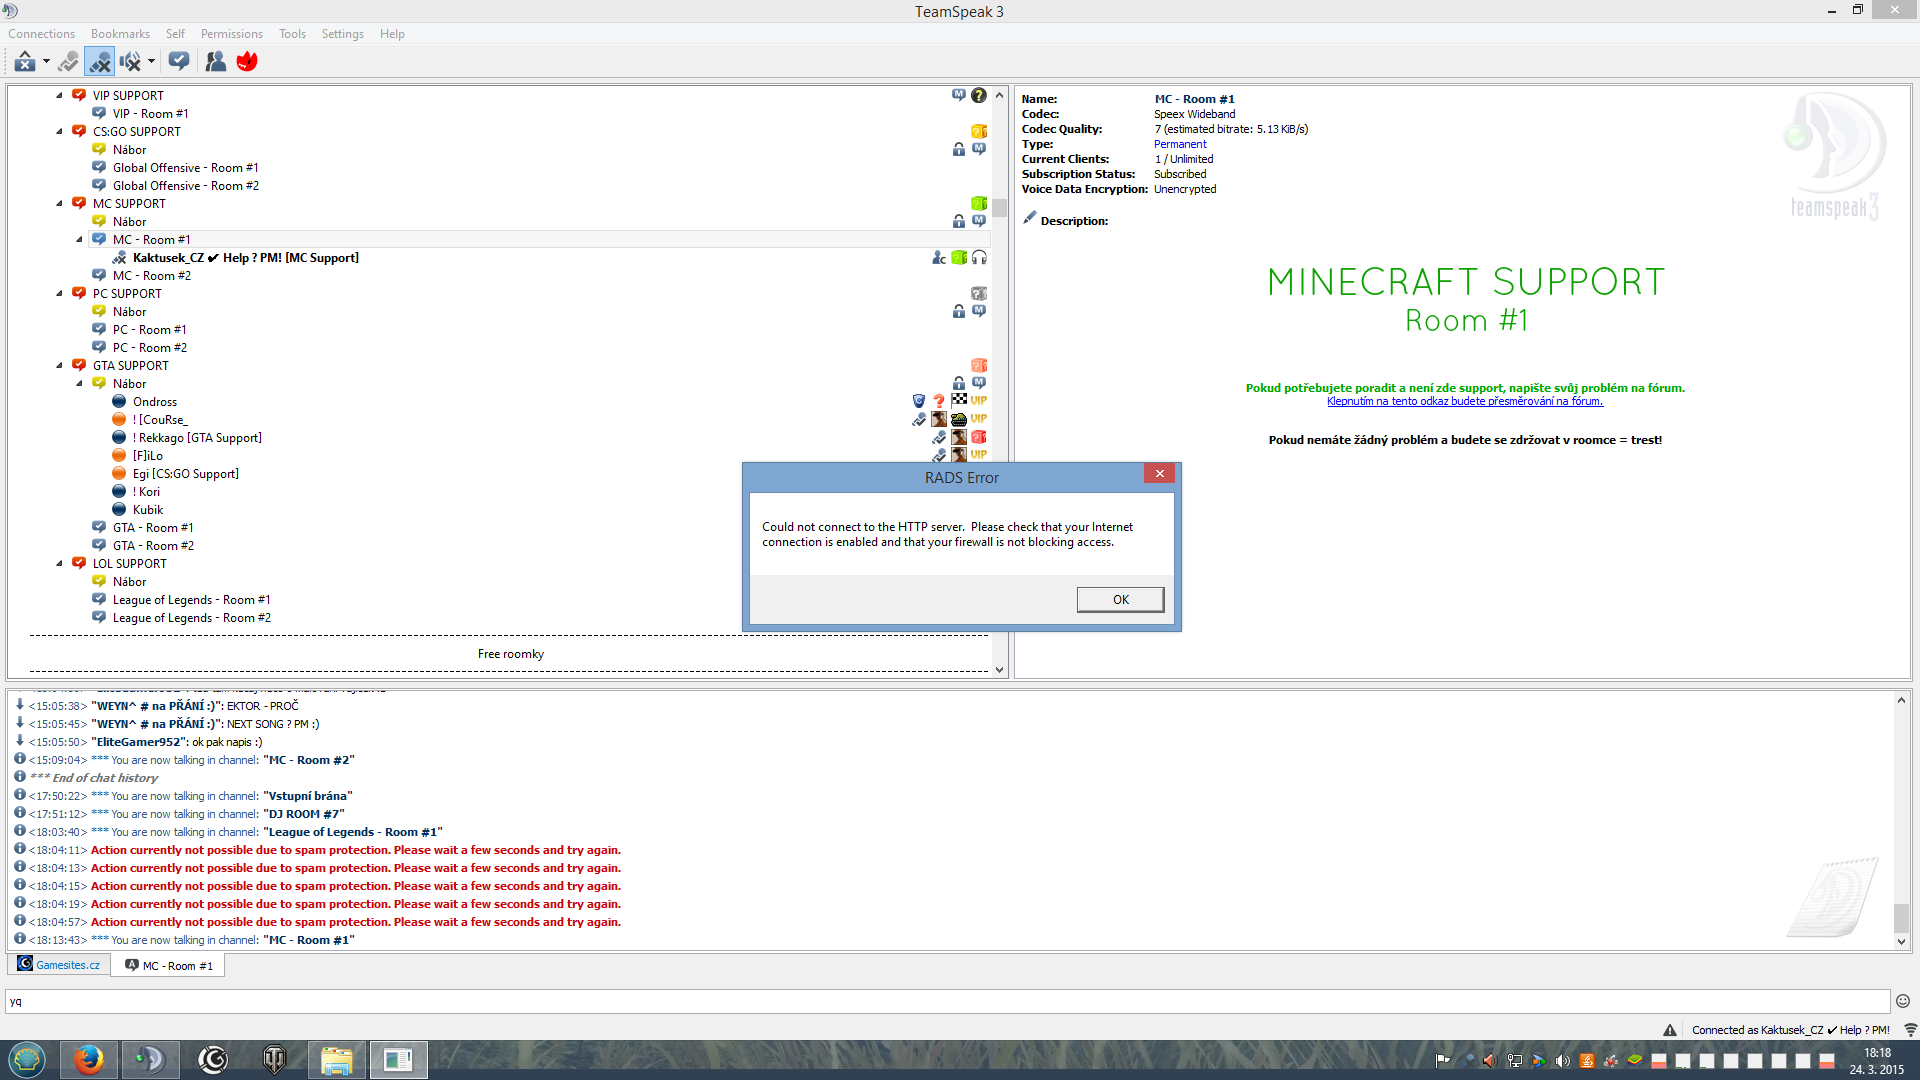Open Mute Speakers dropdown arrow
The height and width of the screenshot is (1080, 1920).
pos(151,62)
